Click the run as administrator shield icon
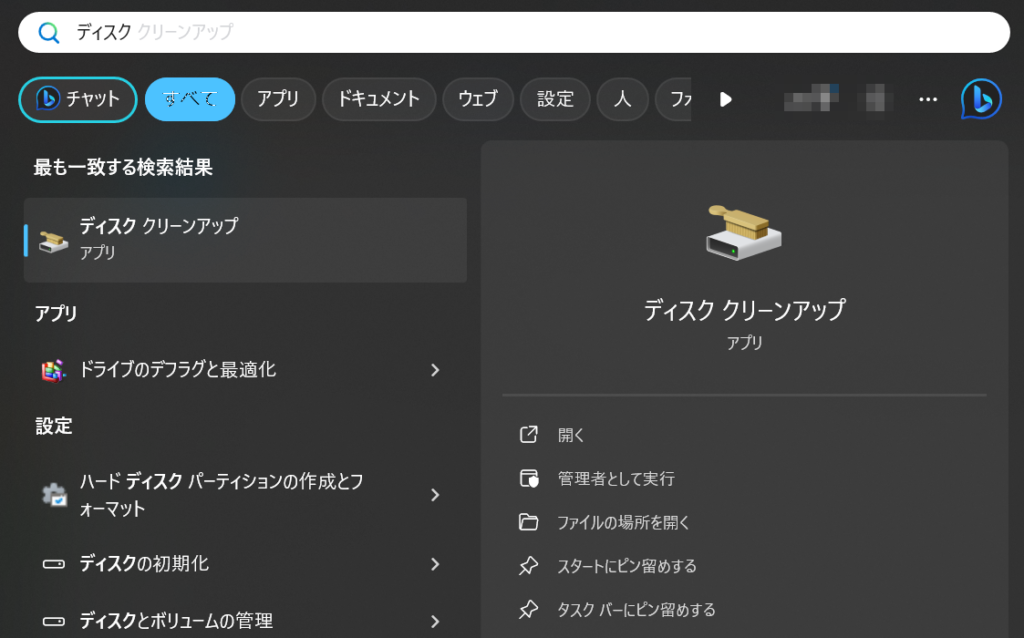Viewport: 1024px width, 638px height. tap(528, 479)
